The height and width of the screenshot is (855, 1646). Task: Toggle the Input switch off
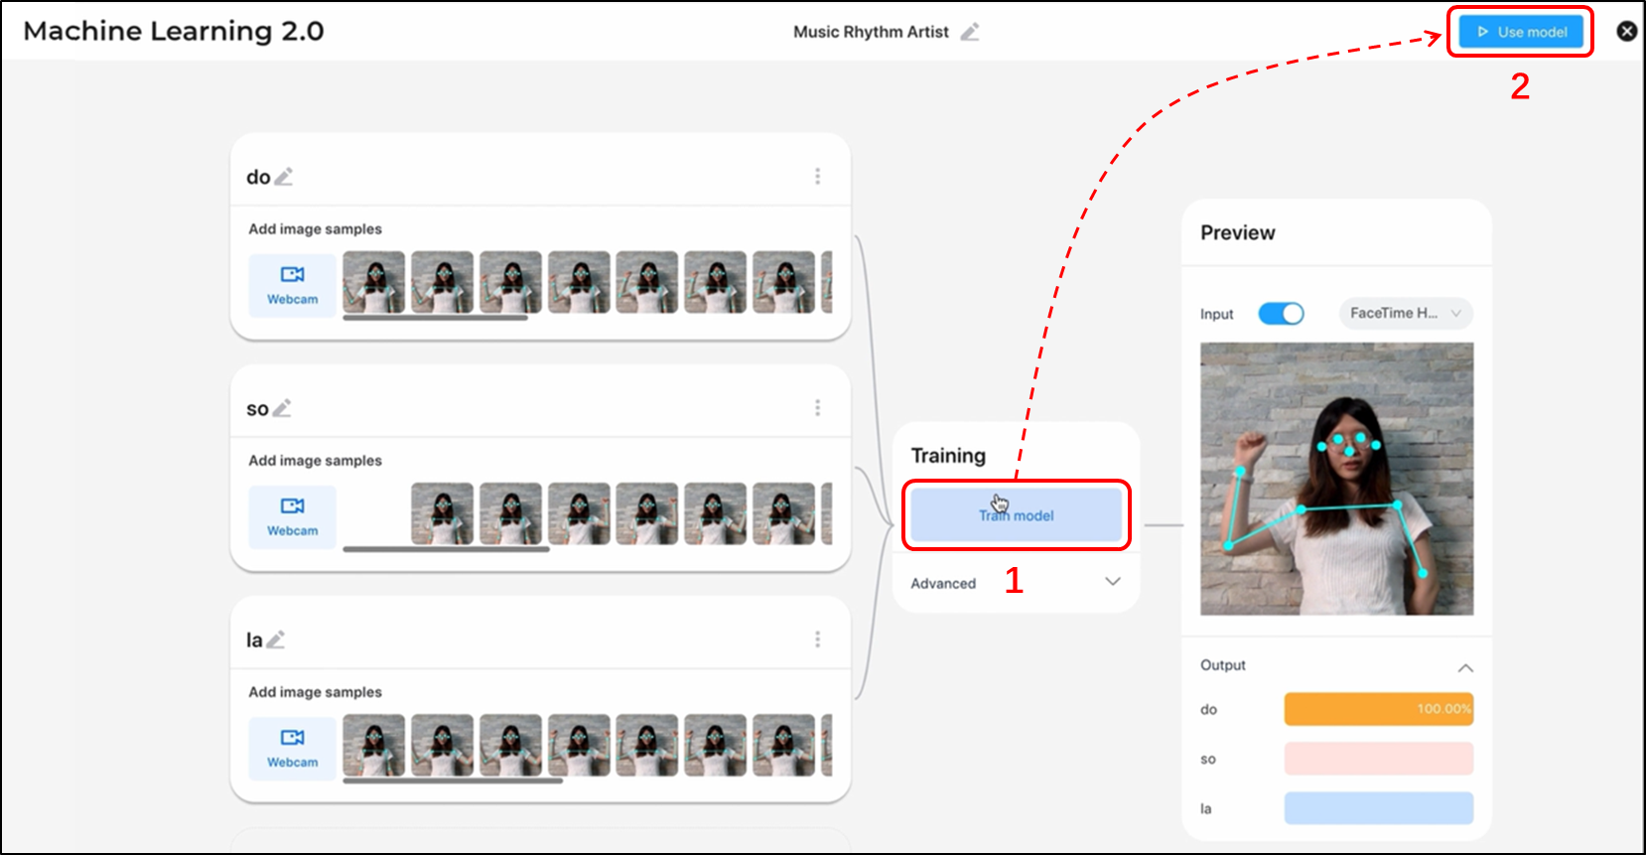pos(1280,314)
